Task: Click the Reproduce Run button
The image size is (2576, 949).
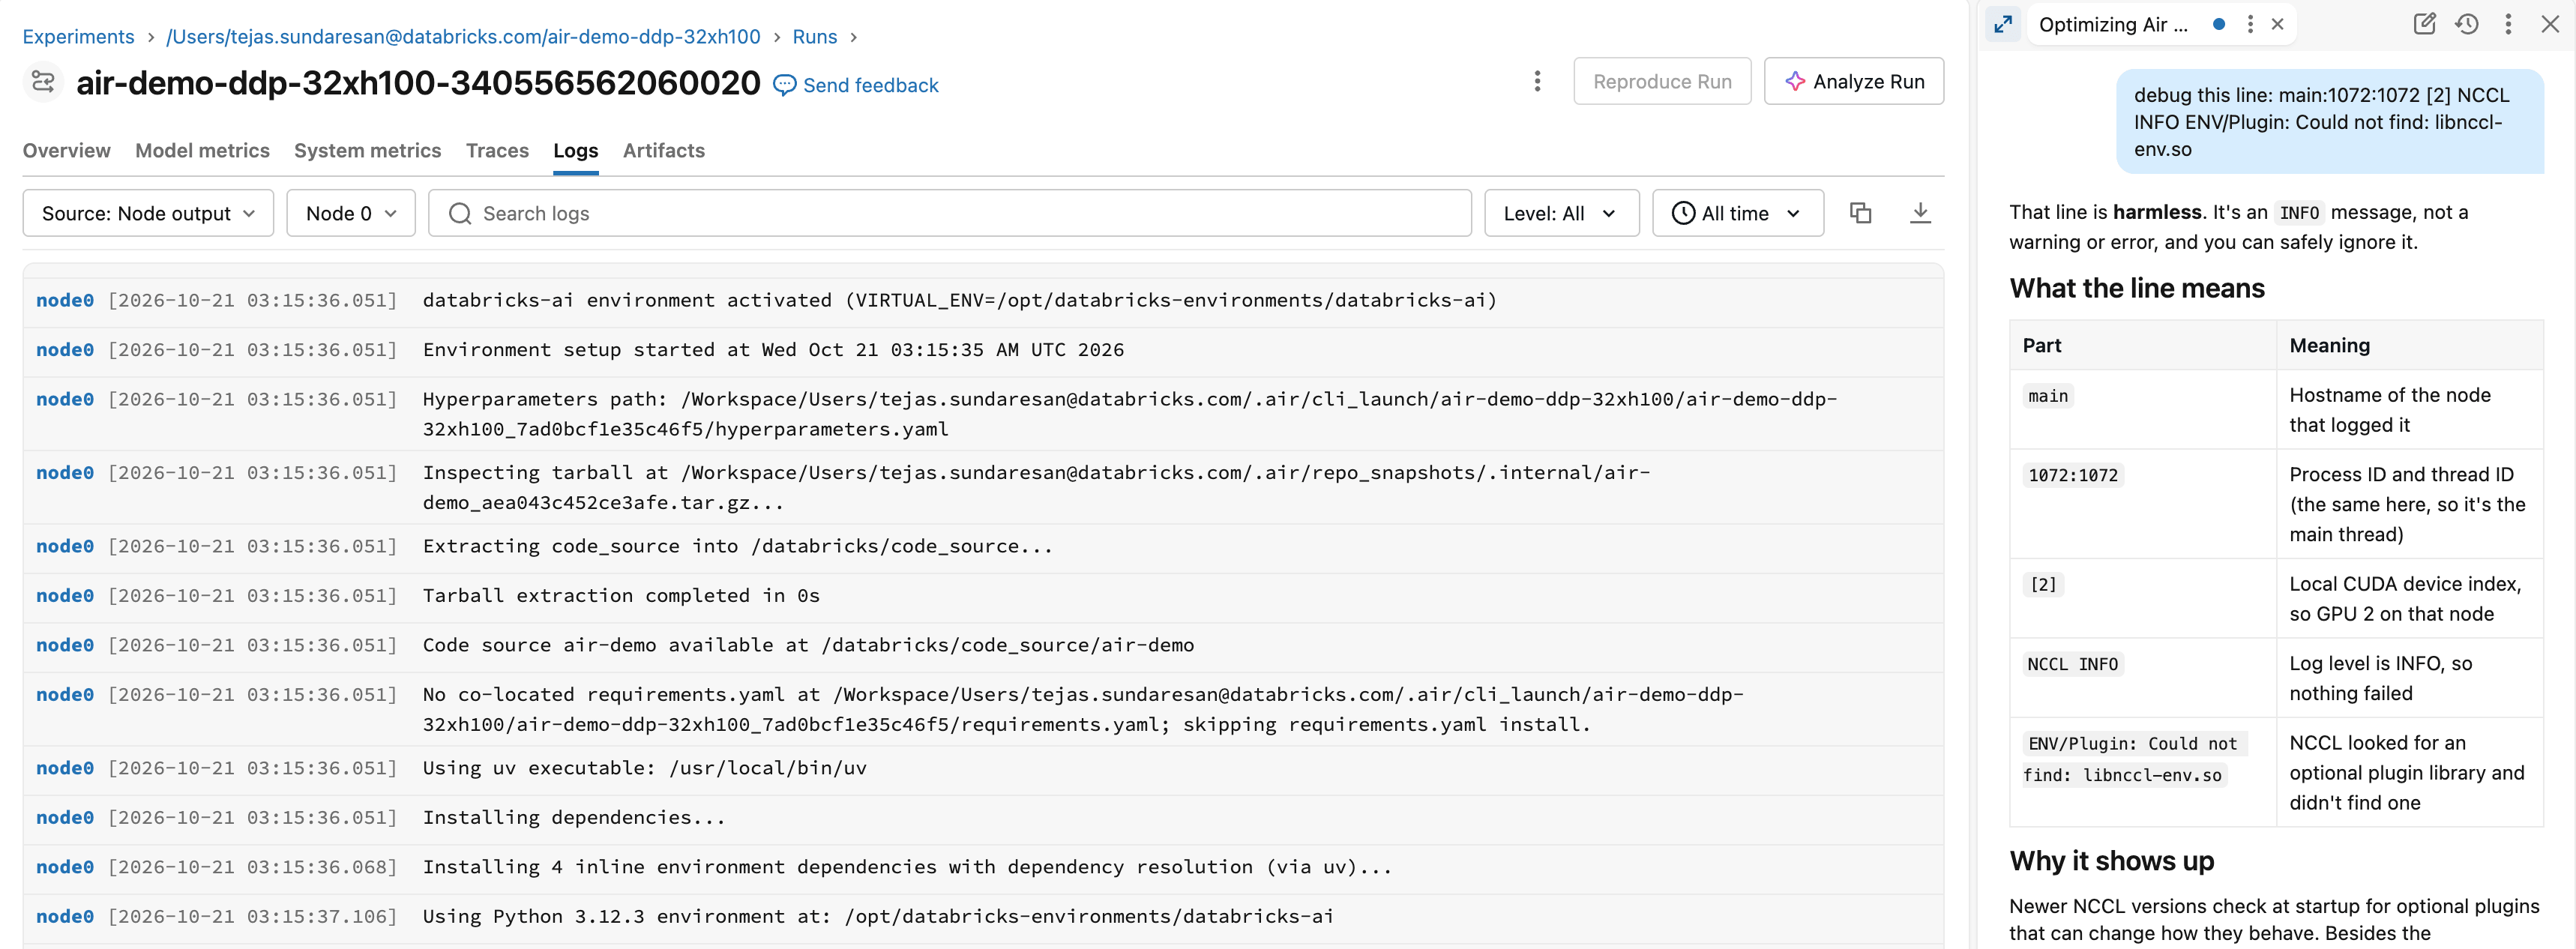Action: tap(1662, 81)
